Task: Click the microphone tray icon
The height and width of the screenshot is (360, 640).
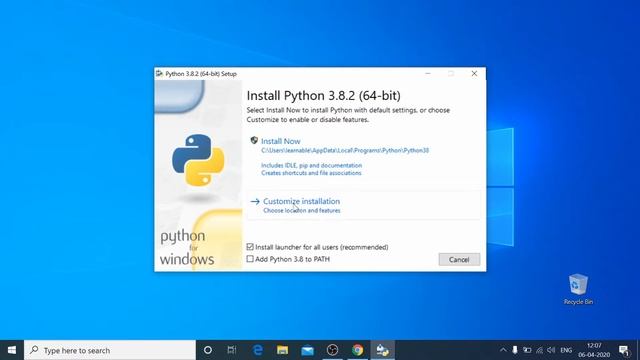Action: tap(515, 350)
